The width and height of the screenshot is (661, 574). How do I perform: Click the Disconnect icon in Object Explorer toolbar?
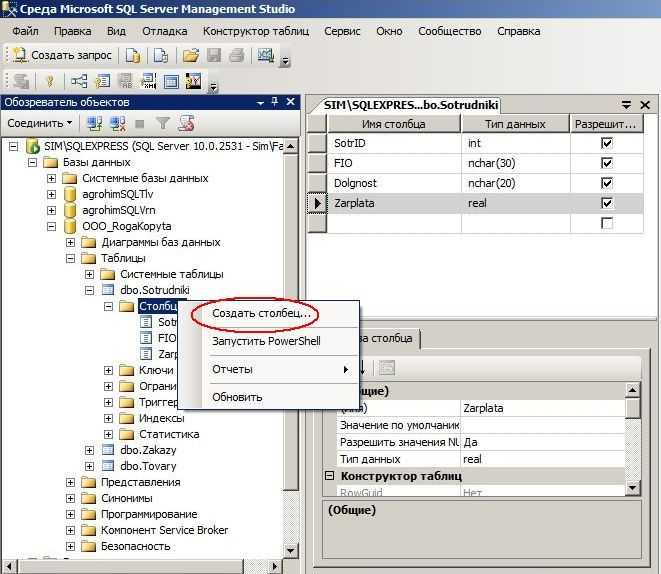[x=117, y=124]
